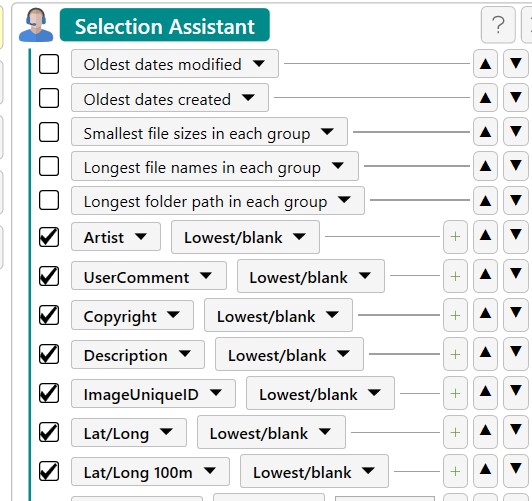Click the plus icon in Artist row
532x501 pixels.
click(455, 237)
